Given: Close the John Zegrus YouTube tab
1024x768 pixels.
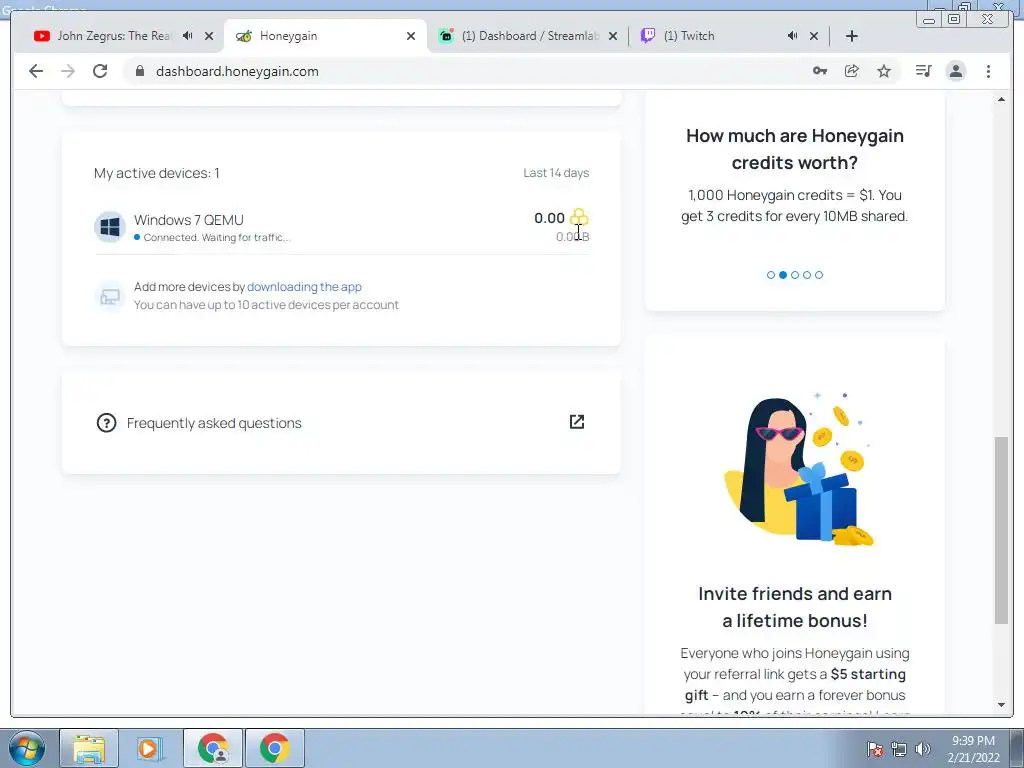Looking at the screenshot, I should 209,36.
